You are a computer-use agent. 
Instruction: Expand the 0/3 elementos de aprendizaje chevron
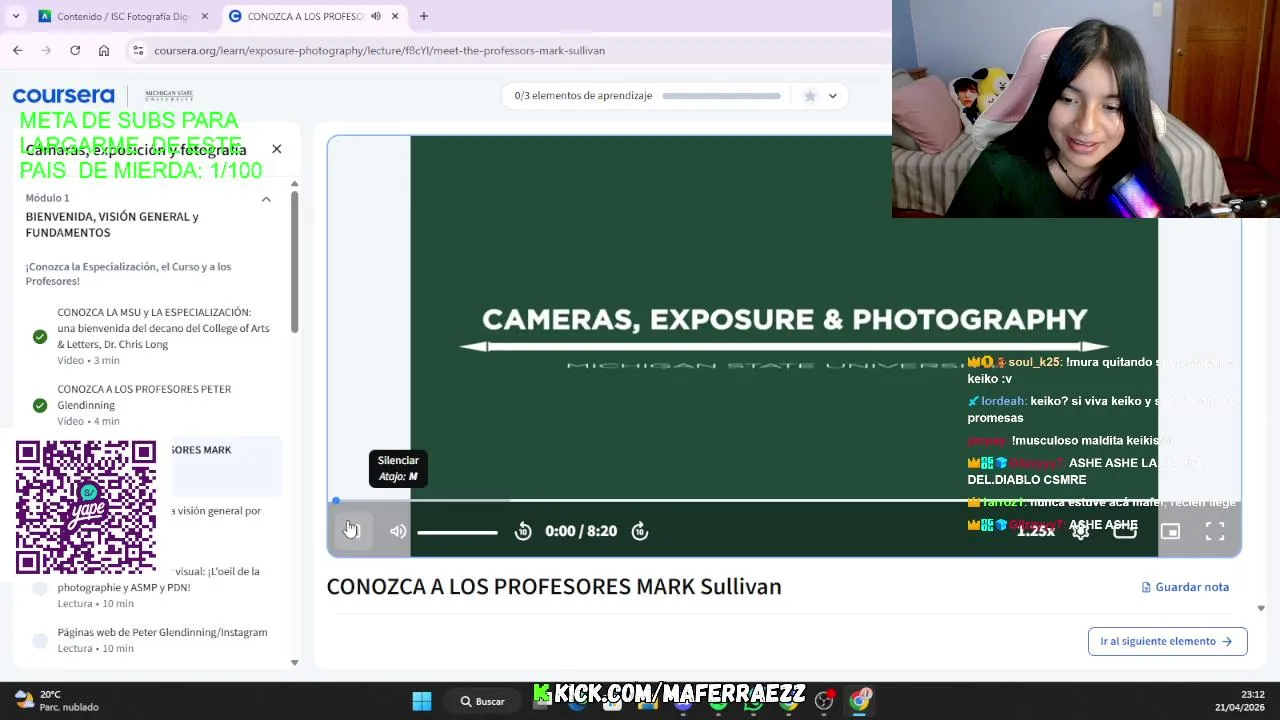pyautogui.click(x=832, y=96)
